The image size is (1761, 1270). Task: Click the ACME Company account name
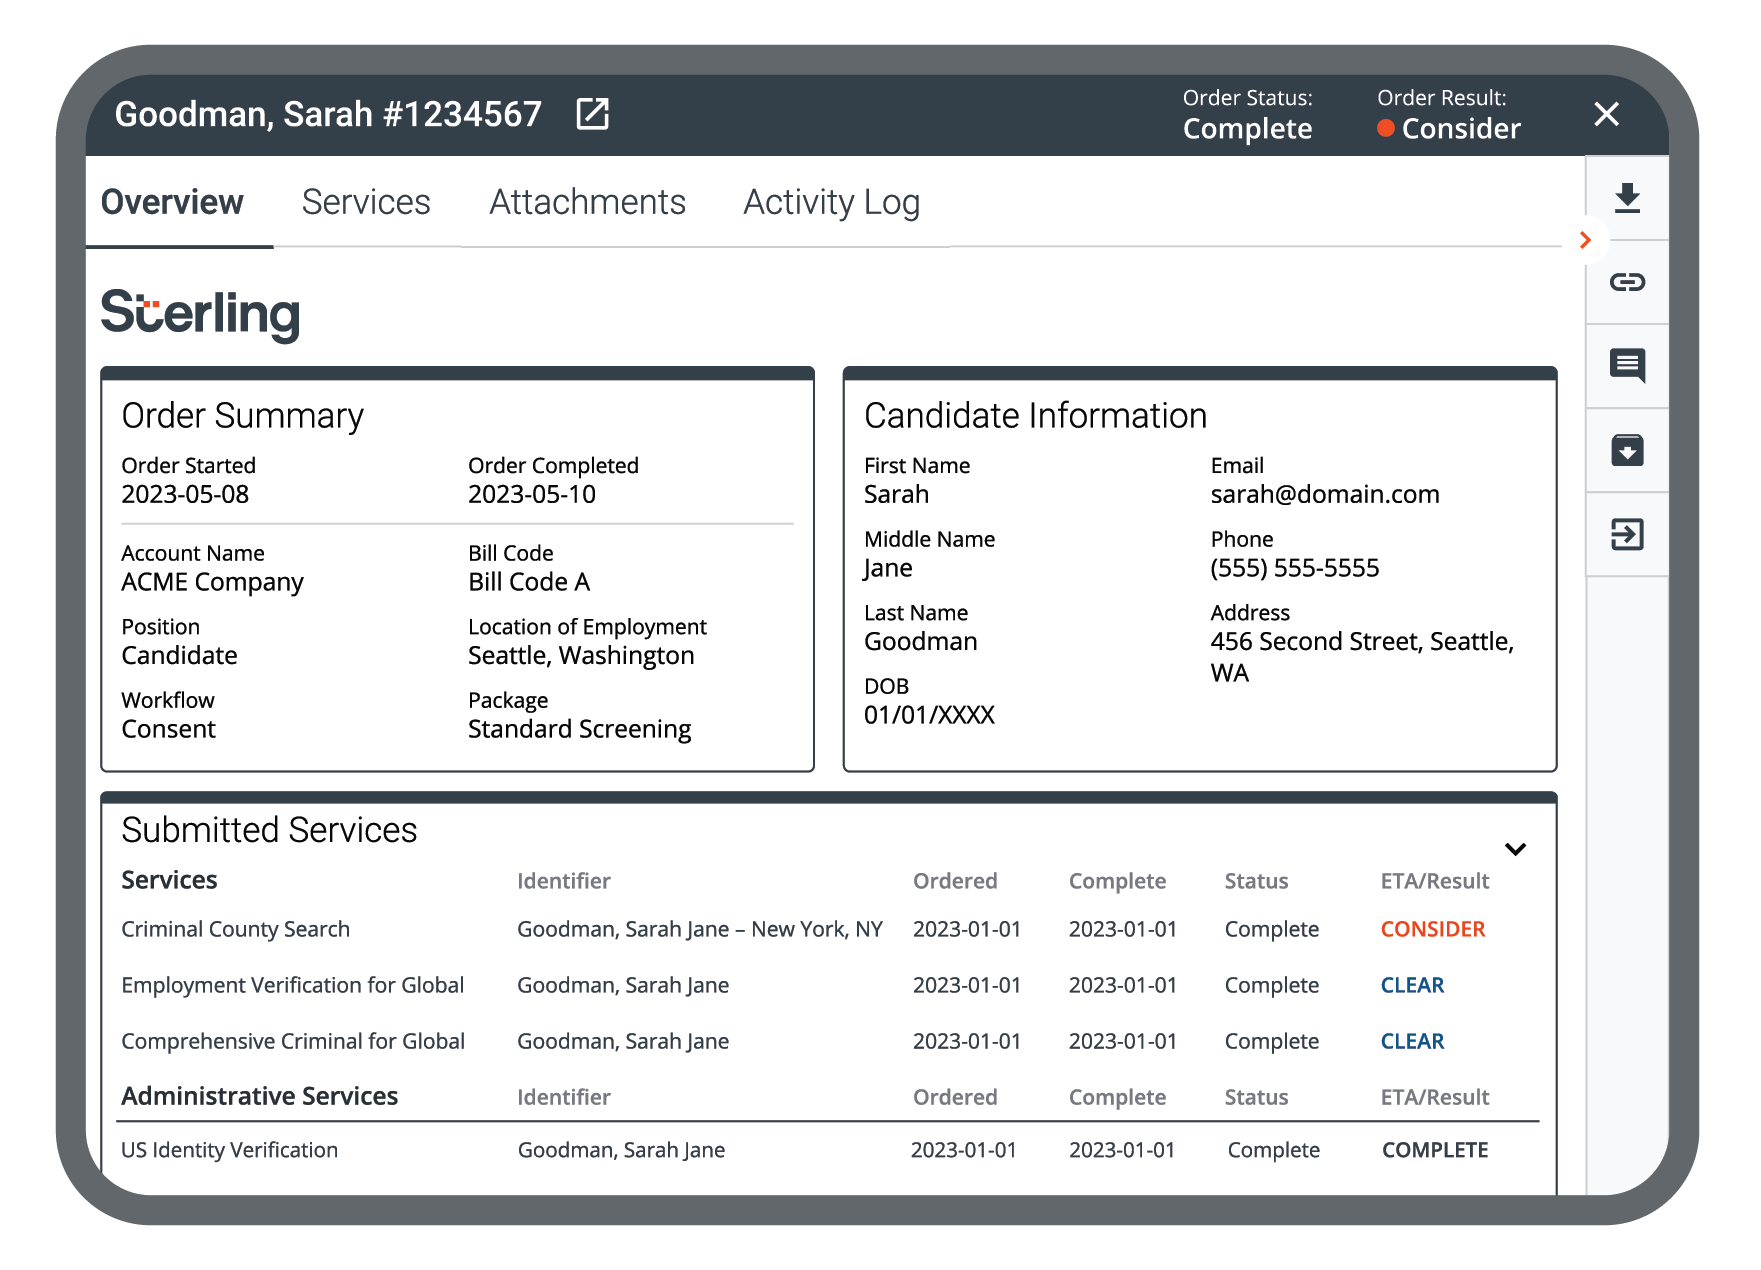tap(212, 582)
